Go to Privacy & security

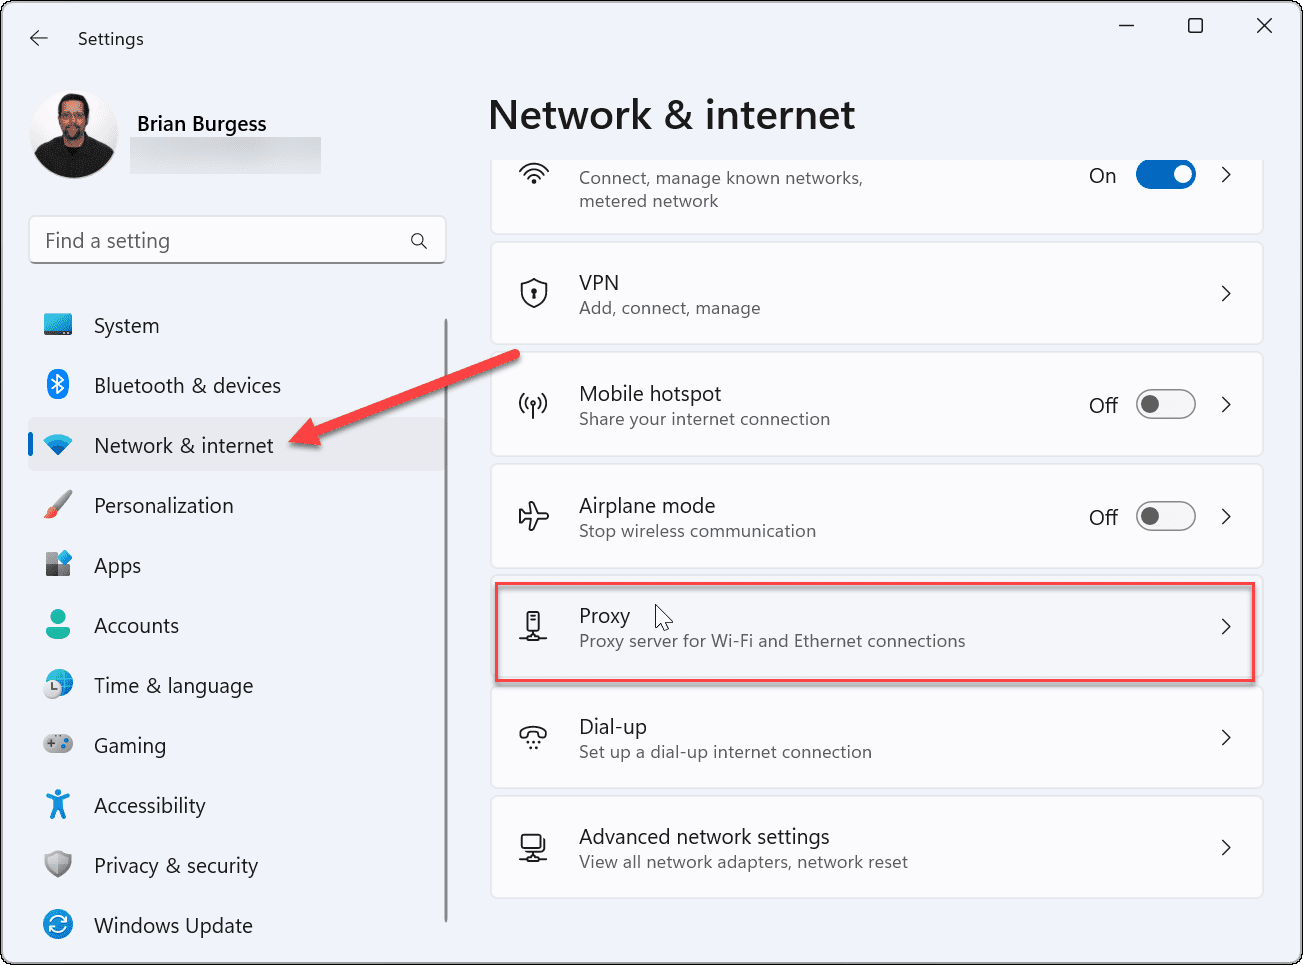click(x=236, y=865)
